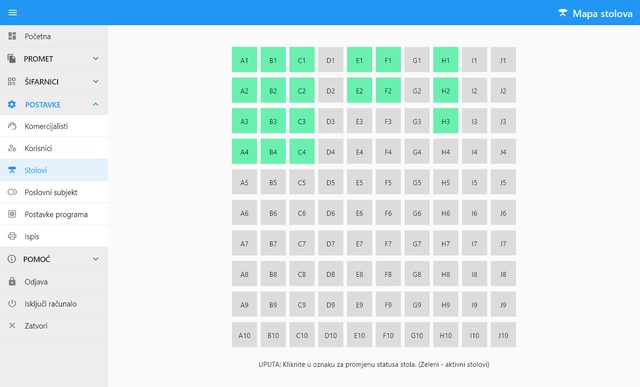The width and height of the screenshot is (640, 387).
Task: Open the hamburger menu icon
Action: (x=13, y=13)
